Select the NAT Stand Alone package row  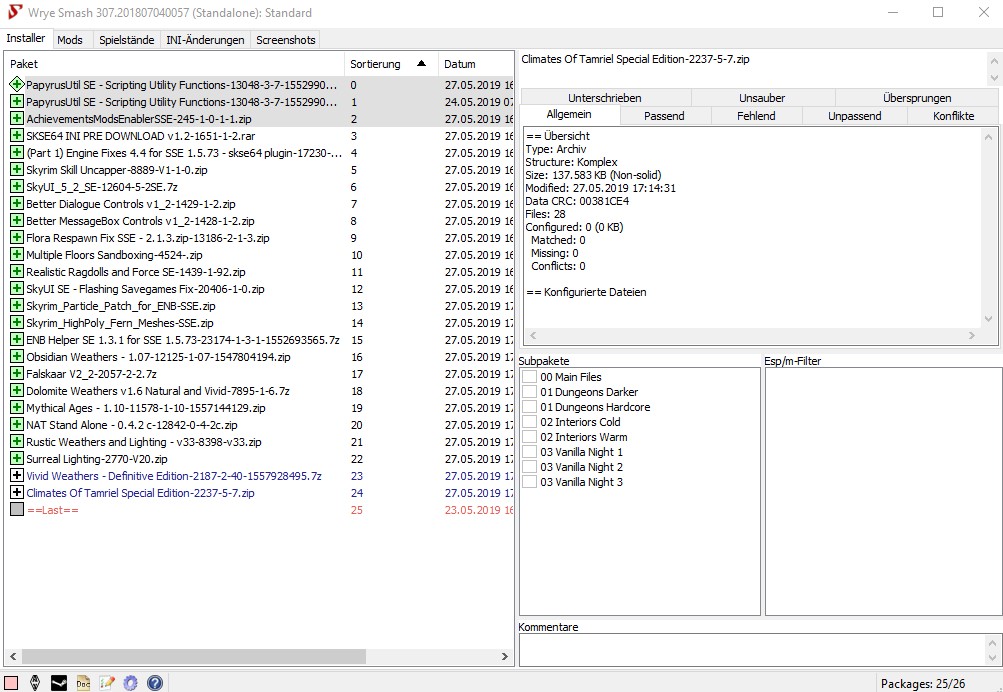(x=259, y=425)
